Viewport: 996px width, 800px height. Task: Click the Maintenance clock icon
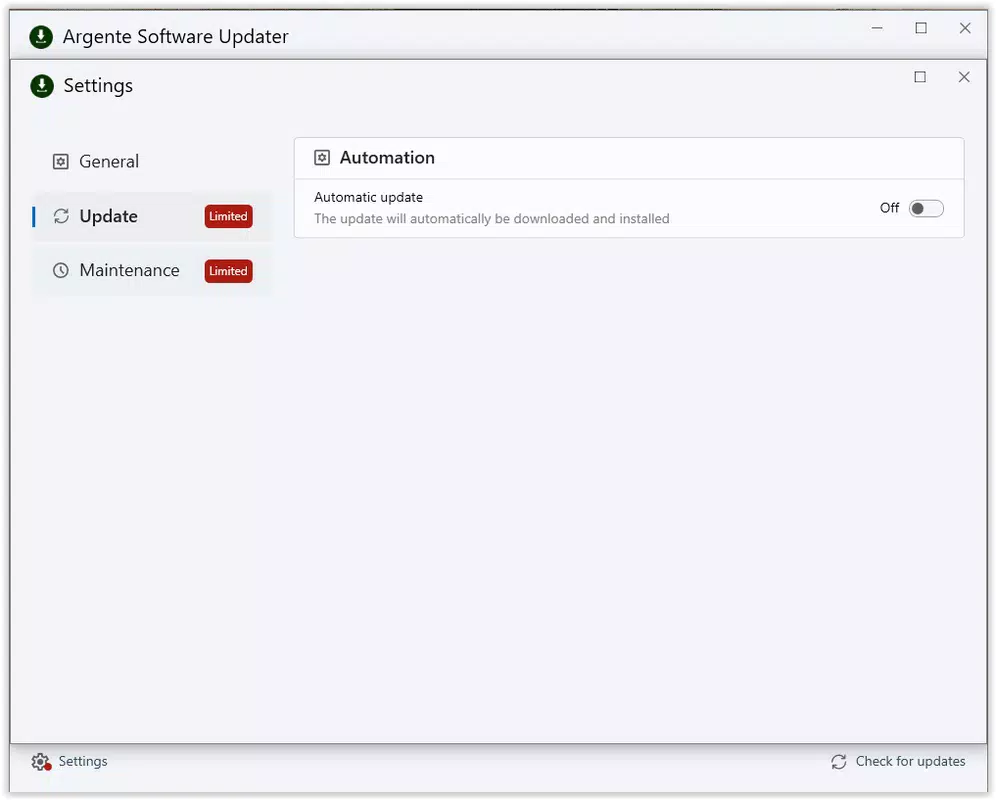click(x=60, y=271)
